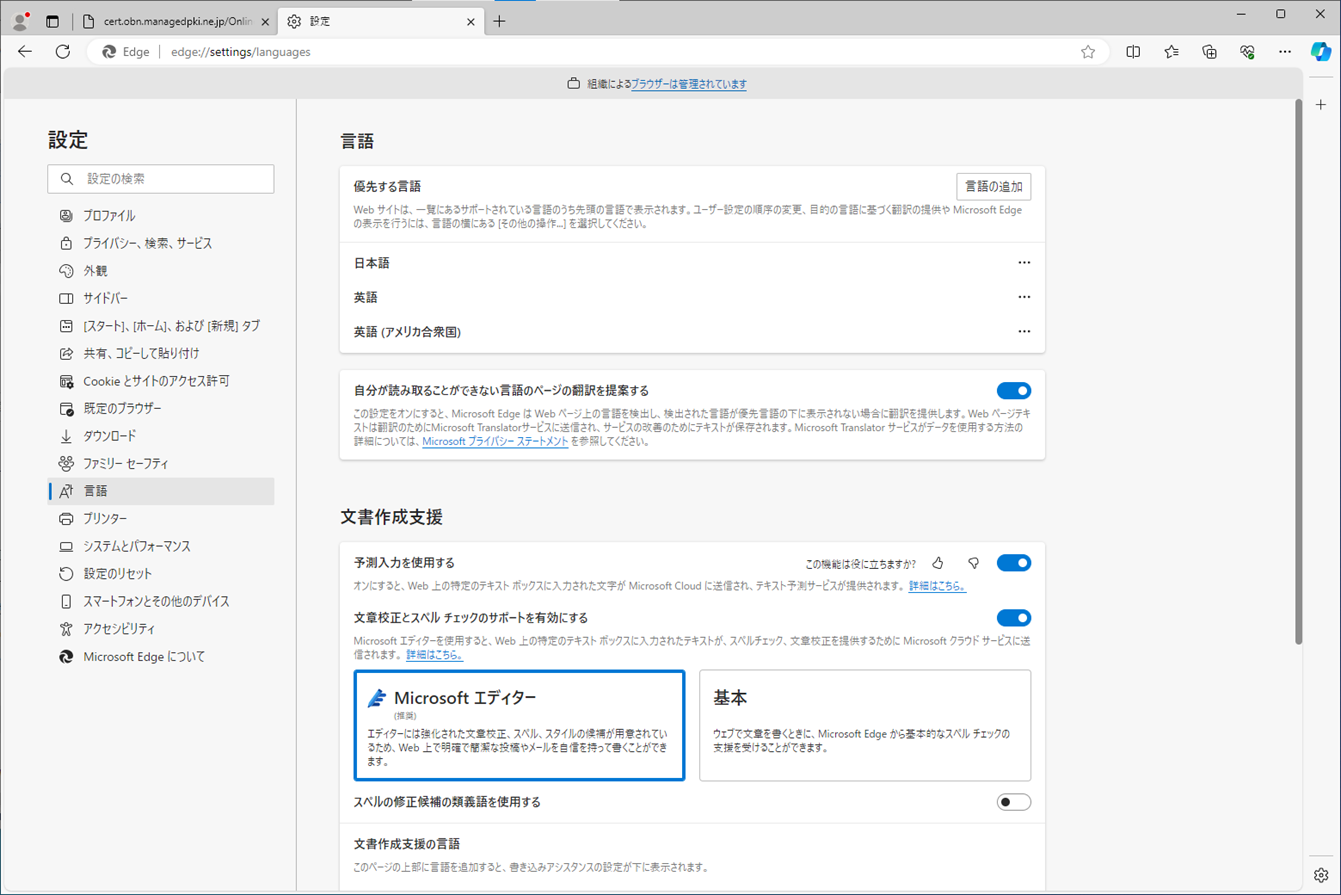Image resolution: width=1341 pixels, height=895 pixels.
Task: Open sidebar settings gear at bottom right
Action: (x=1321, y=874)
